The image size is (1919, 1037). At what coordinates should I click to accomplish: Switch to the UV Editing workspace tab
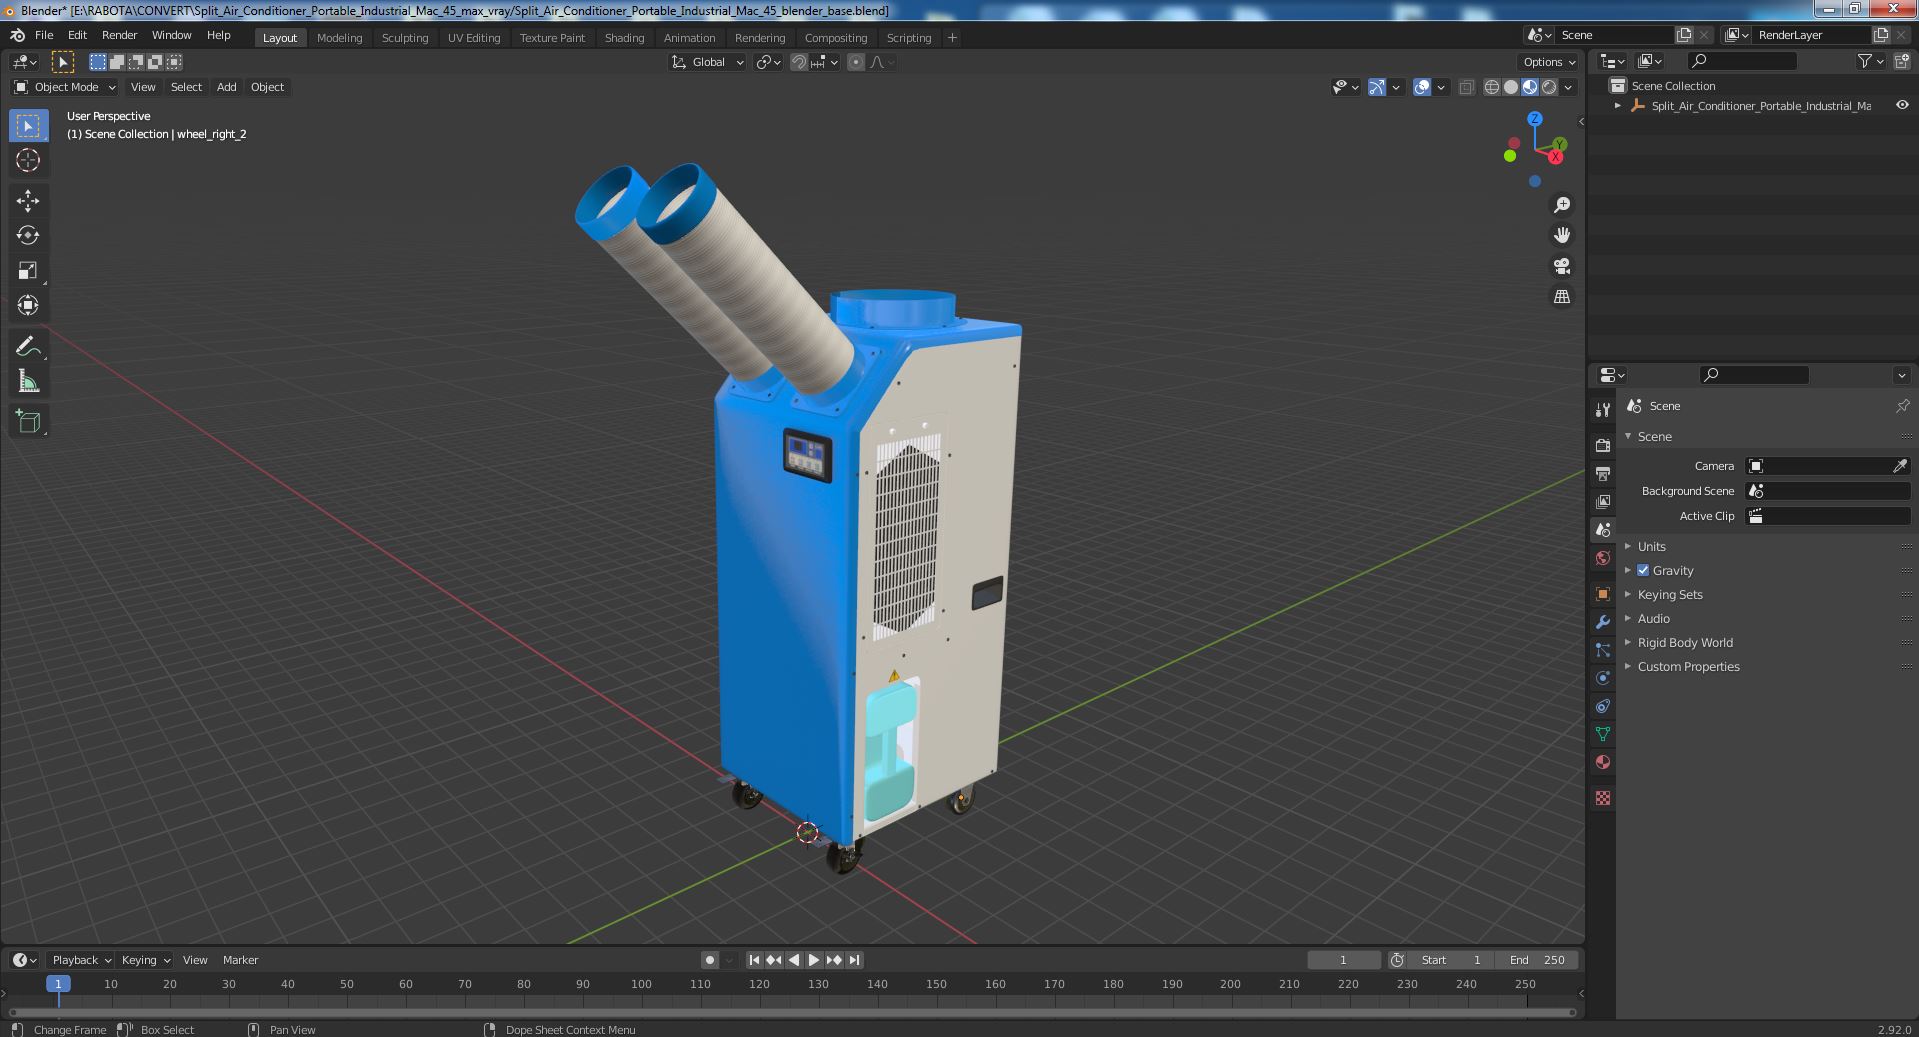click(x=473, y=38)
